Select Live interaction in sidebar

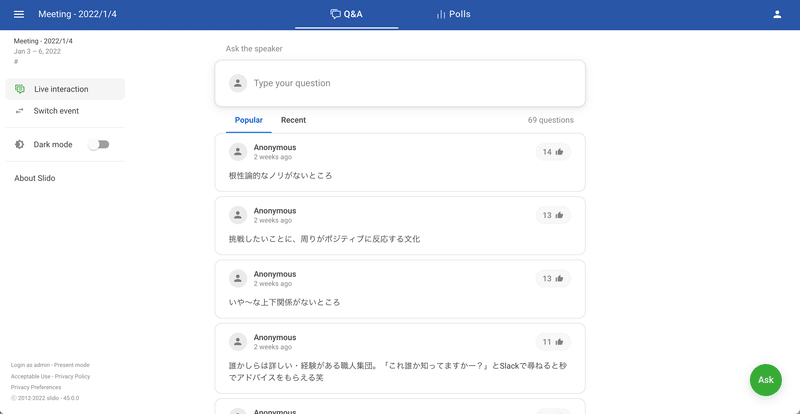[65, 89]
